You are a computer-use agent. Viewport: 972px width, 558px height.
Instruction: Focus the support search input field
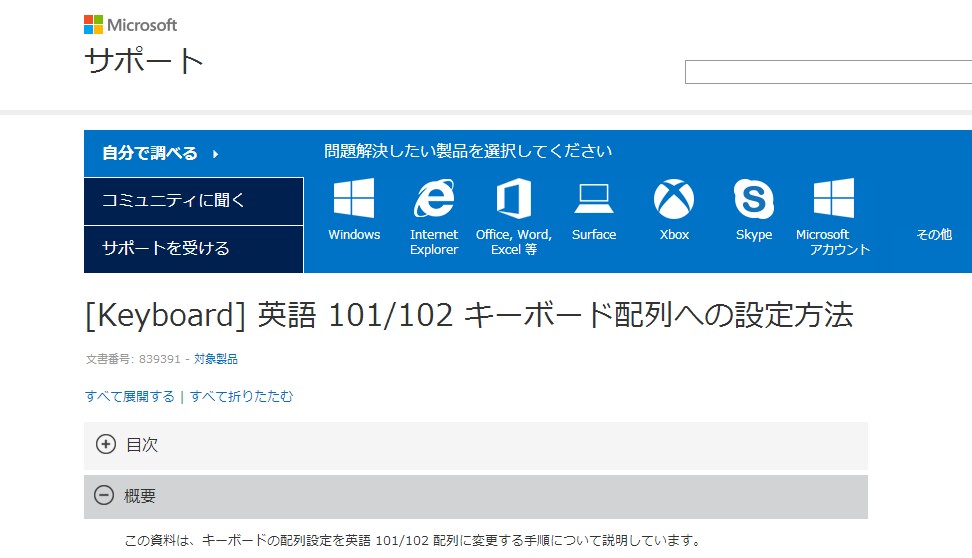828,72
